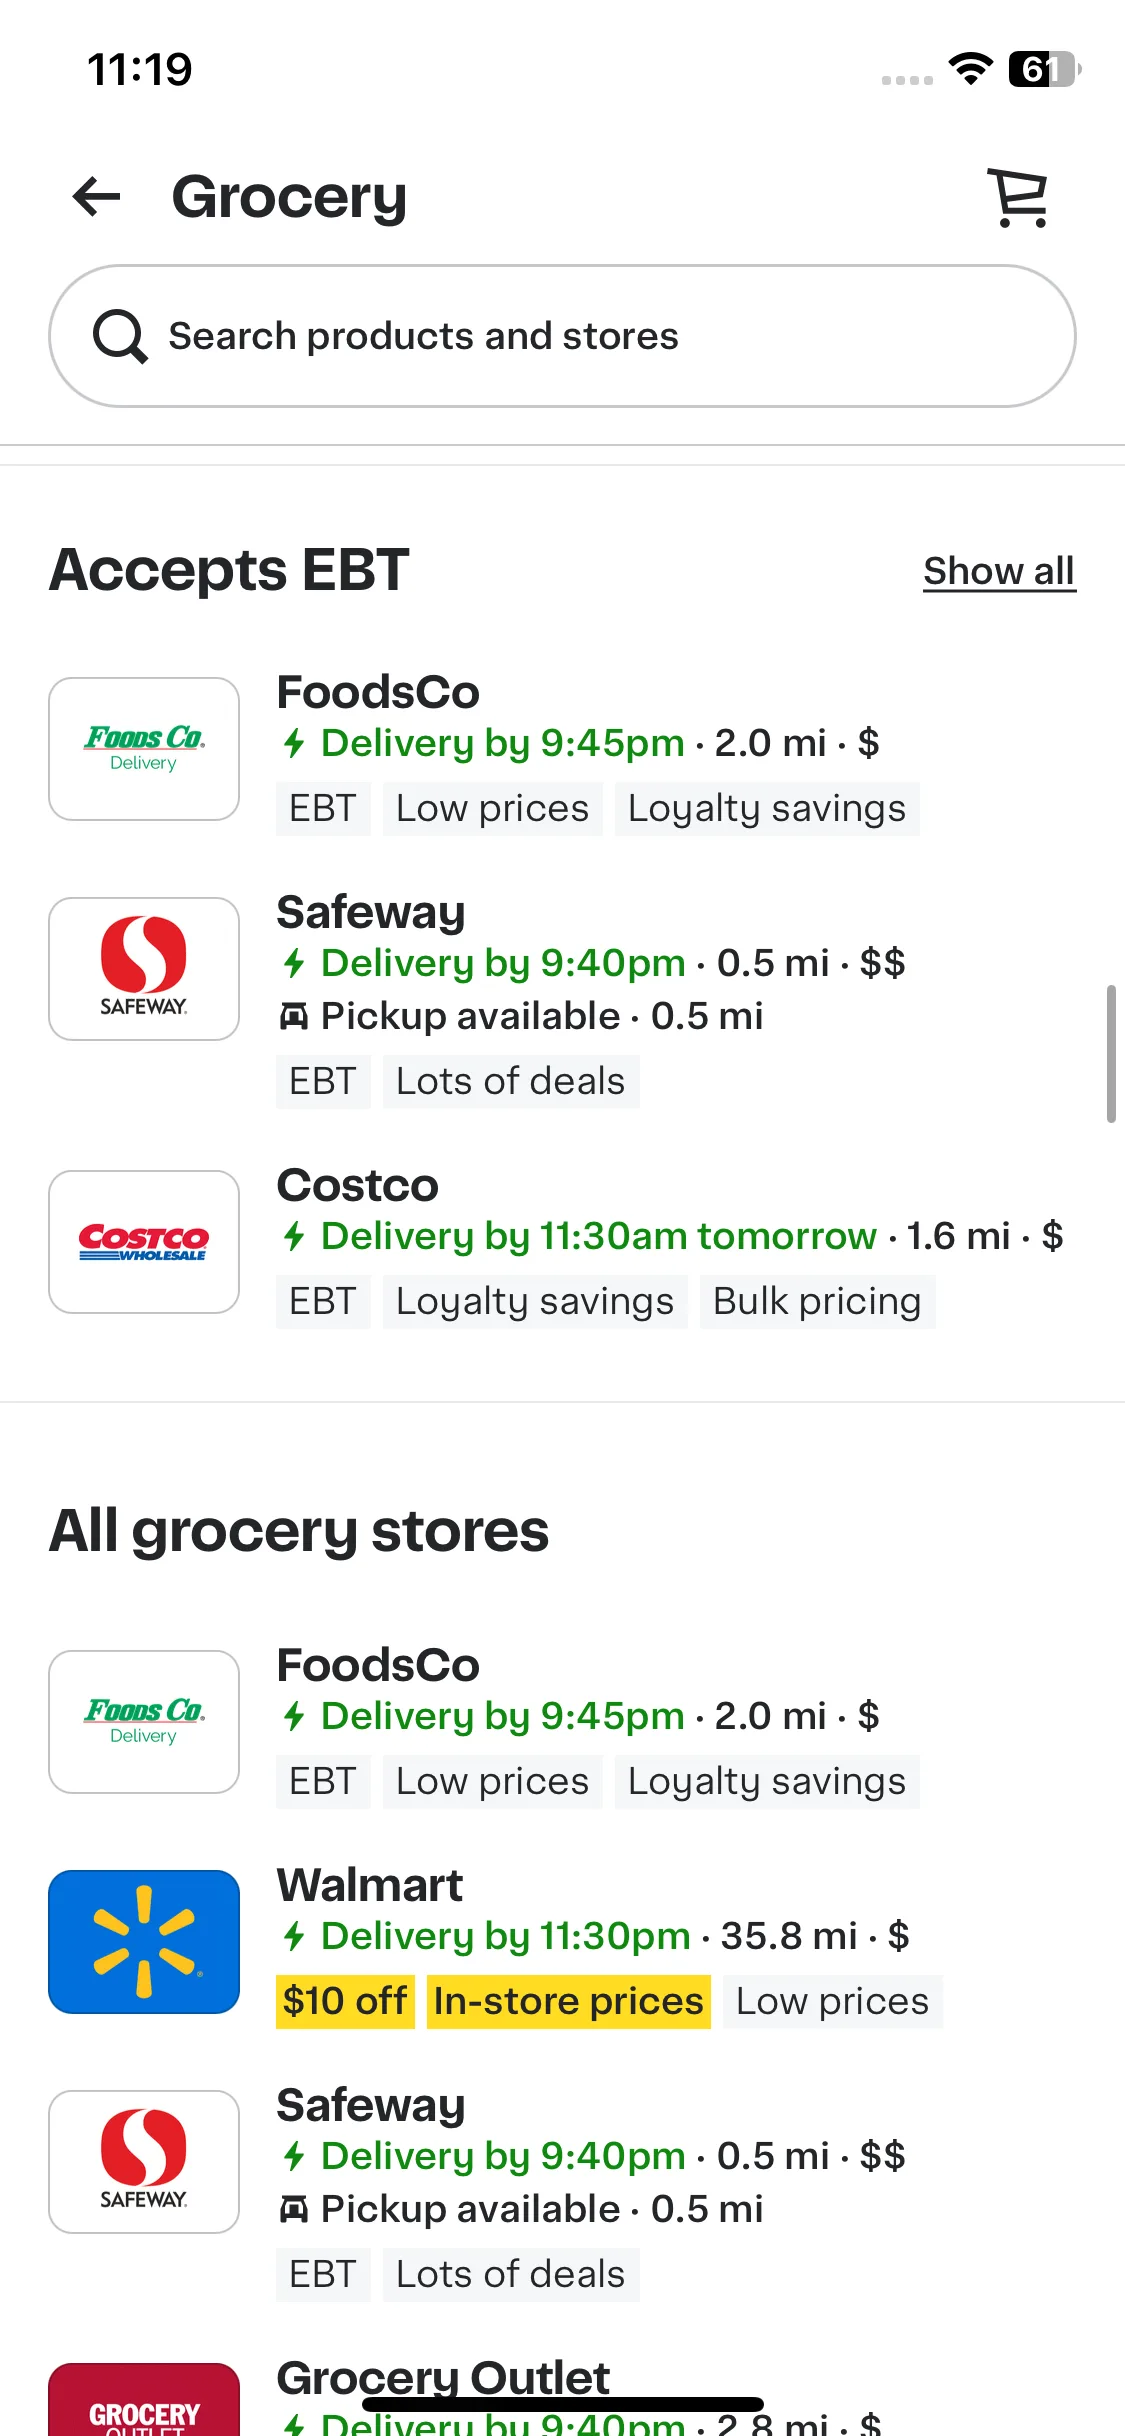Click the page scrollbar handle
The width and height of the screenshot is (1125, 2436).
coord(1111,1054)
